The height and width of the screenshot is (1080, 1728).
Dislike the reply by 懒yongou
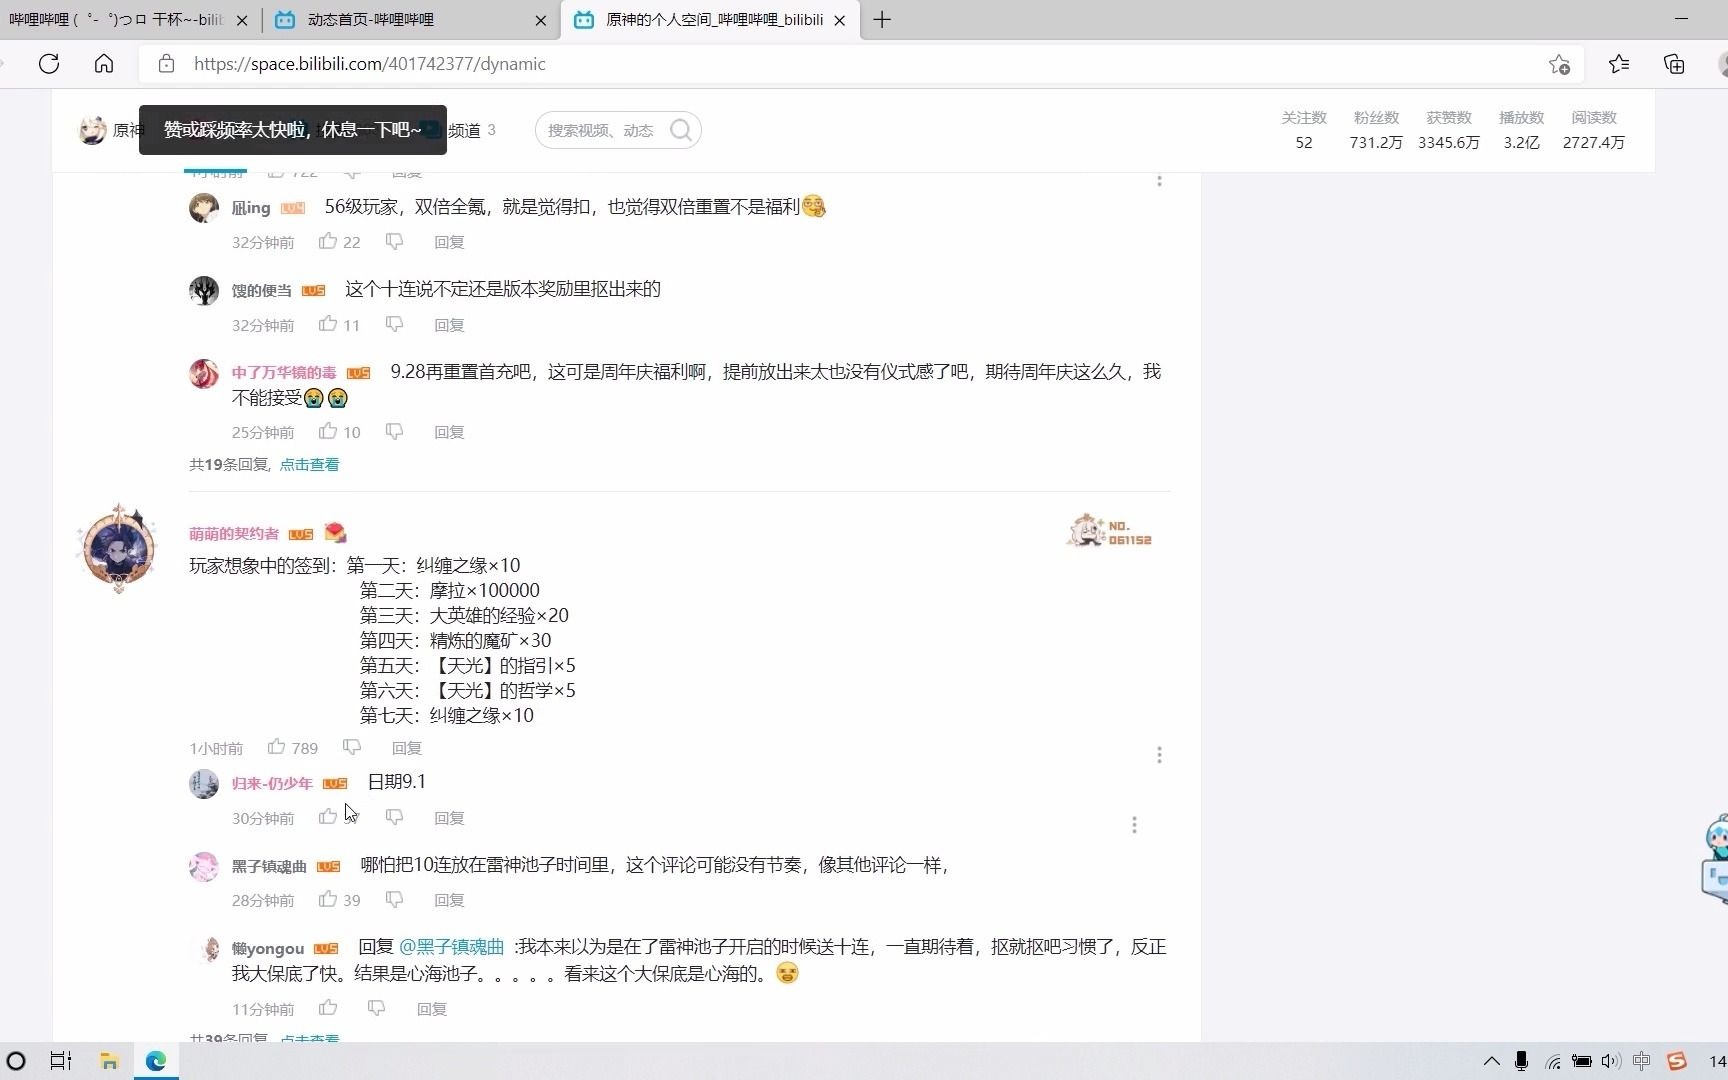[376, 1008]
